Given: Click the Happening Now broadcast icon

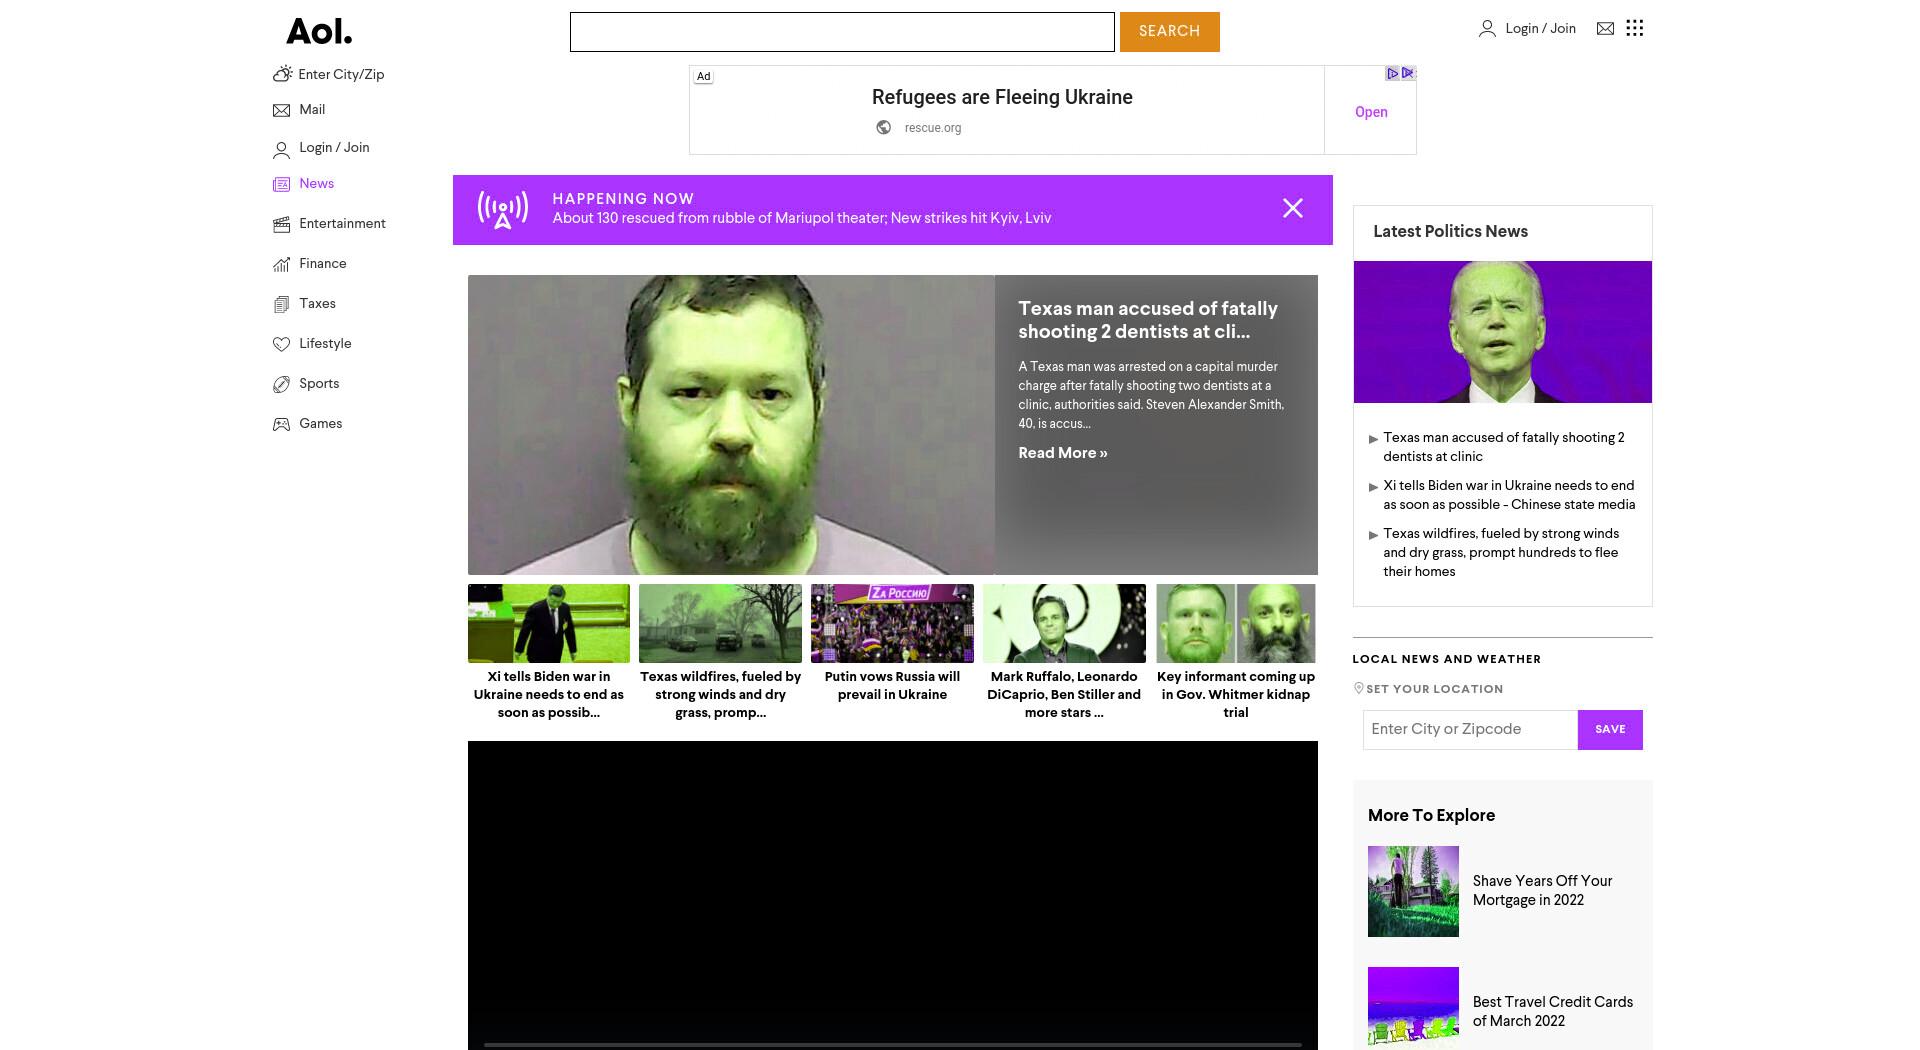Looking at the screenshot, I should [x=502, y=210].
